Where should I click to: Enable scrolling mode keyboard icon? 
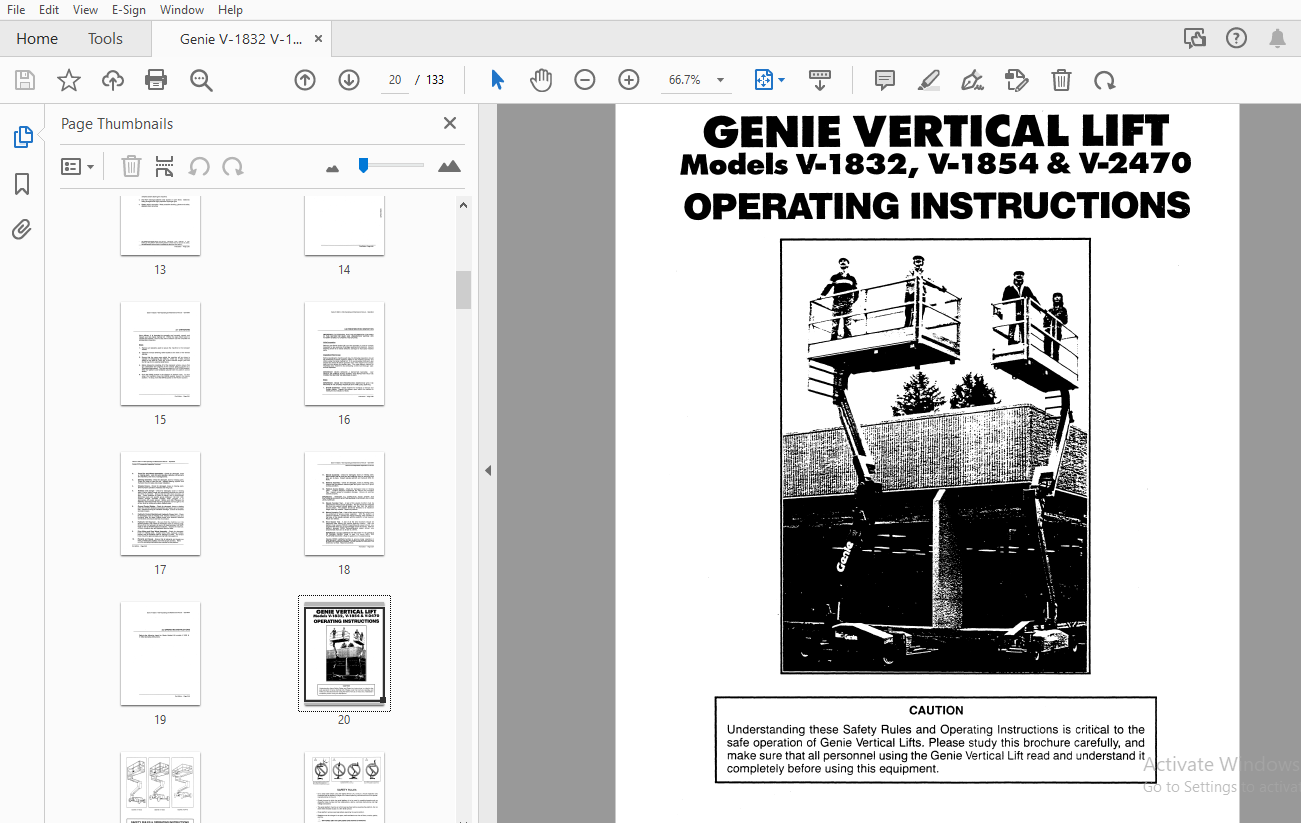820,80
